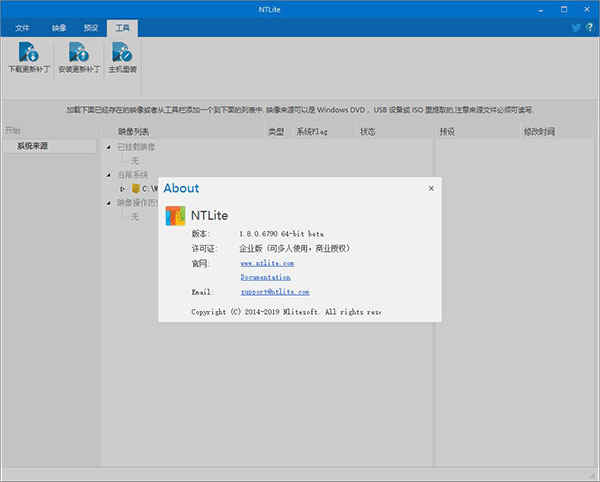Collapse the image operation history group
600x482 pixels.
coord(109,203)
